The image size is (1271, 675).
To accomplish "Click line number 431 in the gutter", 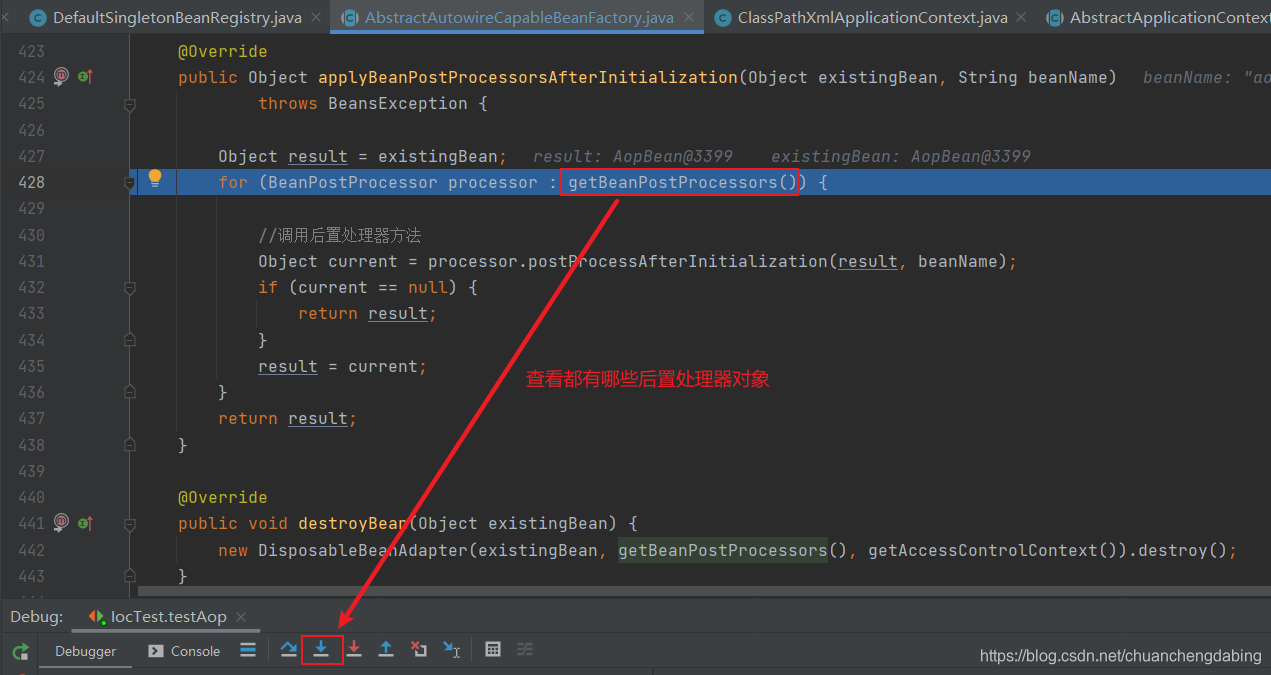I will 31,261.
